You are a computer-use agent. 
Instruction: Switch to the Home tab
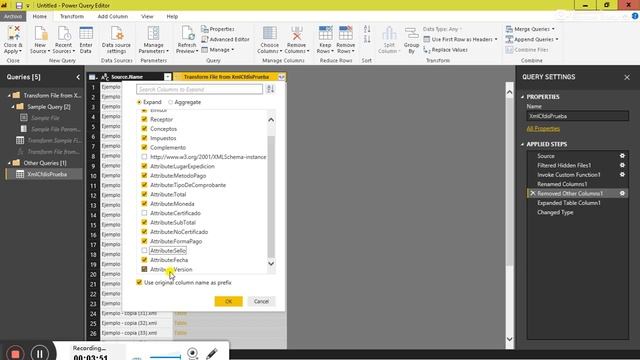click(x=40, y=16)
